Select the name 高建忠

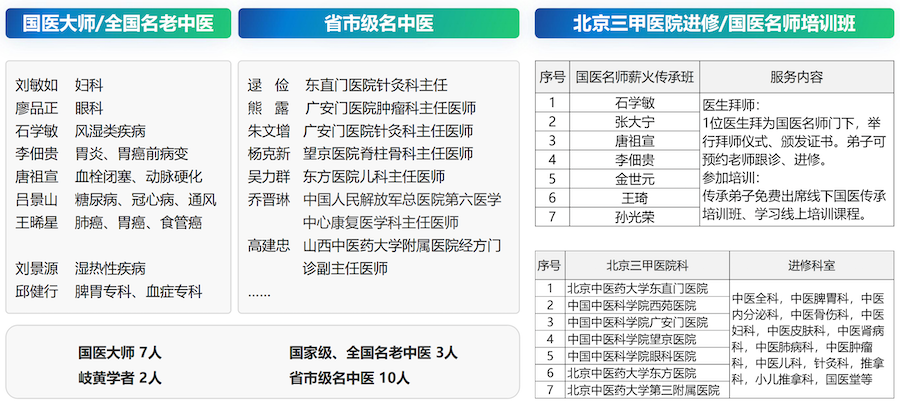(x=269, y=246)
